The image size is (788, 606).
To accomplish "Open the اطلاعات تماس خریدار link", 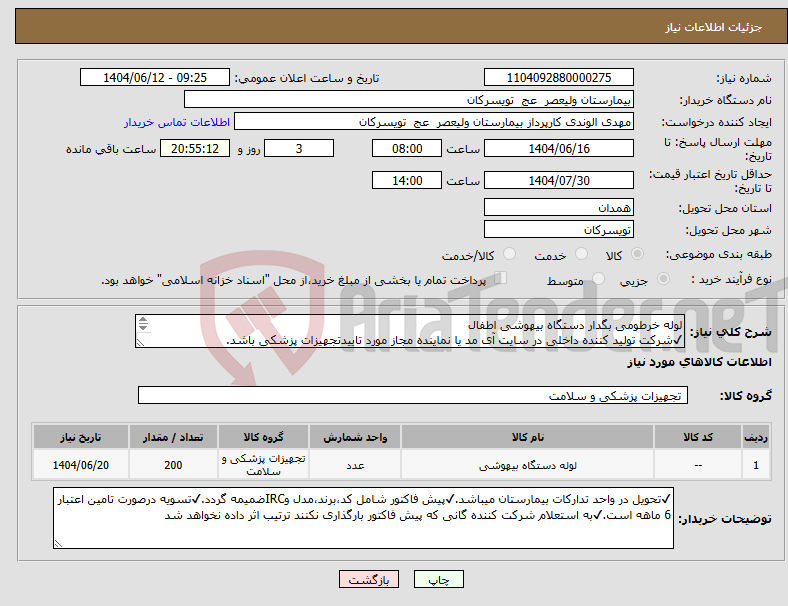I will click(x=177, y=122).
